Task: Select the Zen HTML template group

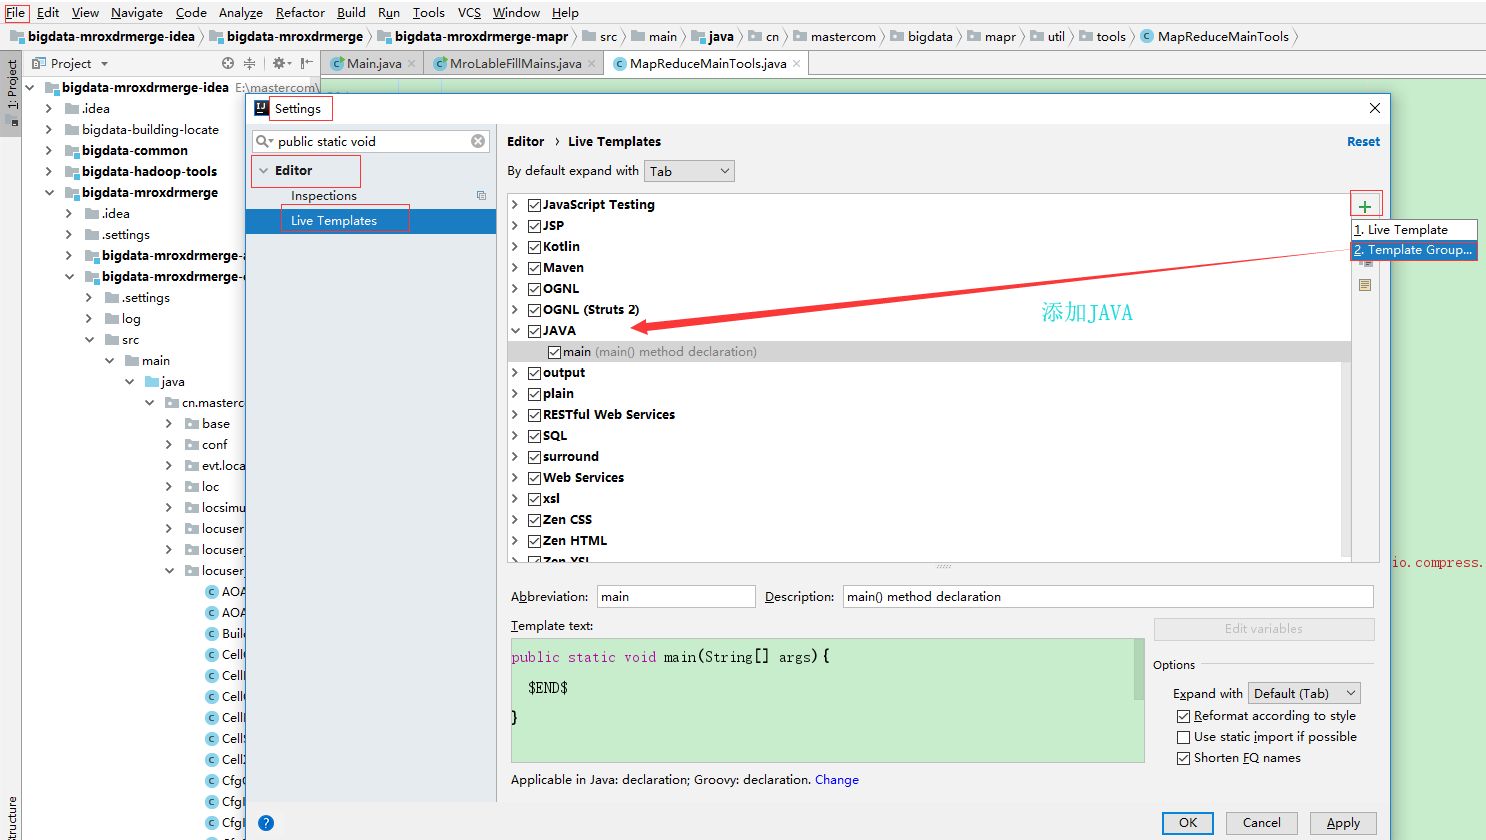Action: click(575, 541)
